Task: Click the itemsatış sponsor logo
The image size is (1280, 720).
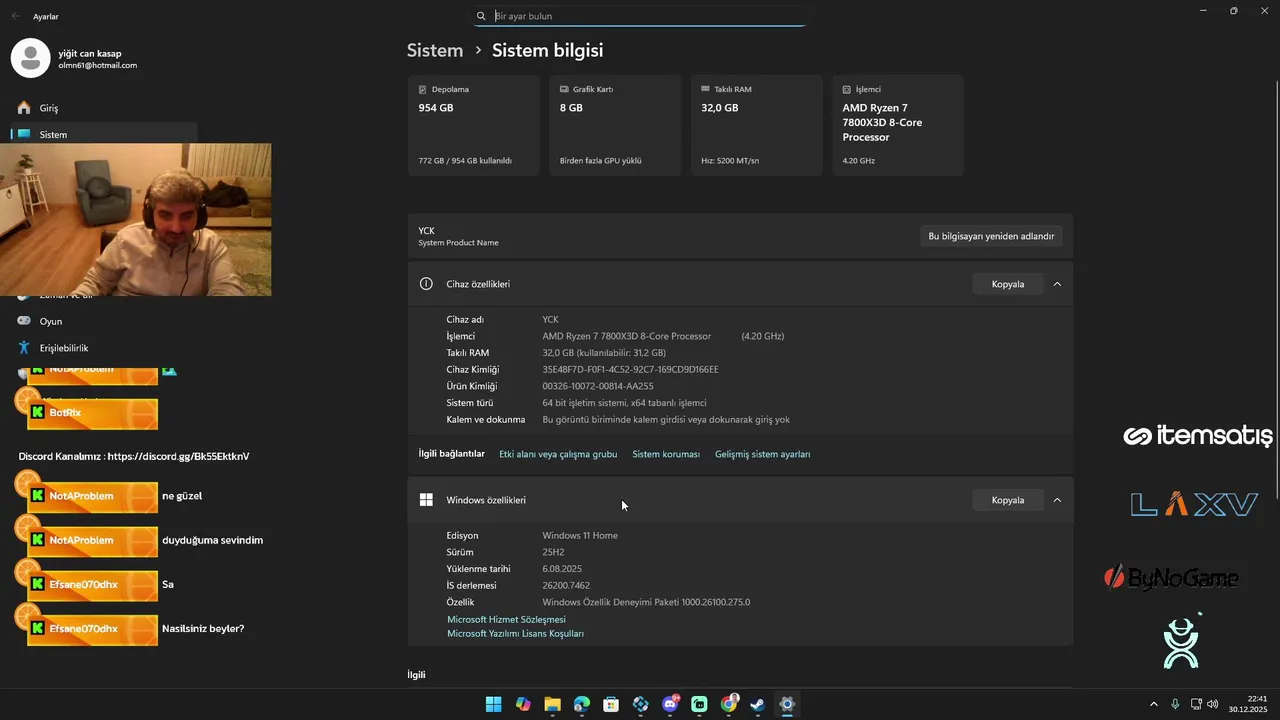Action: tap(1198, 436)
